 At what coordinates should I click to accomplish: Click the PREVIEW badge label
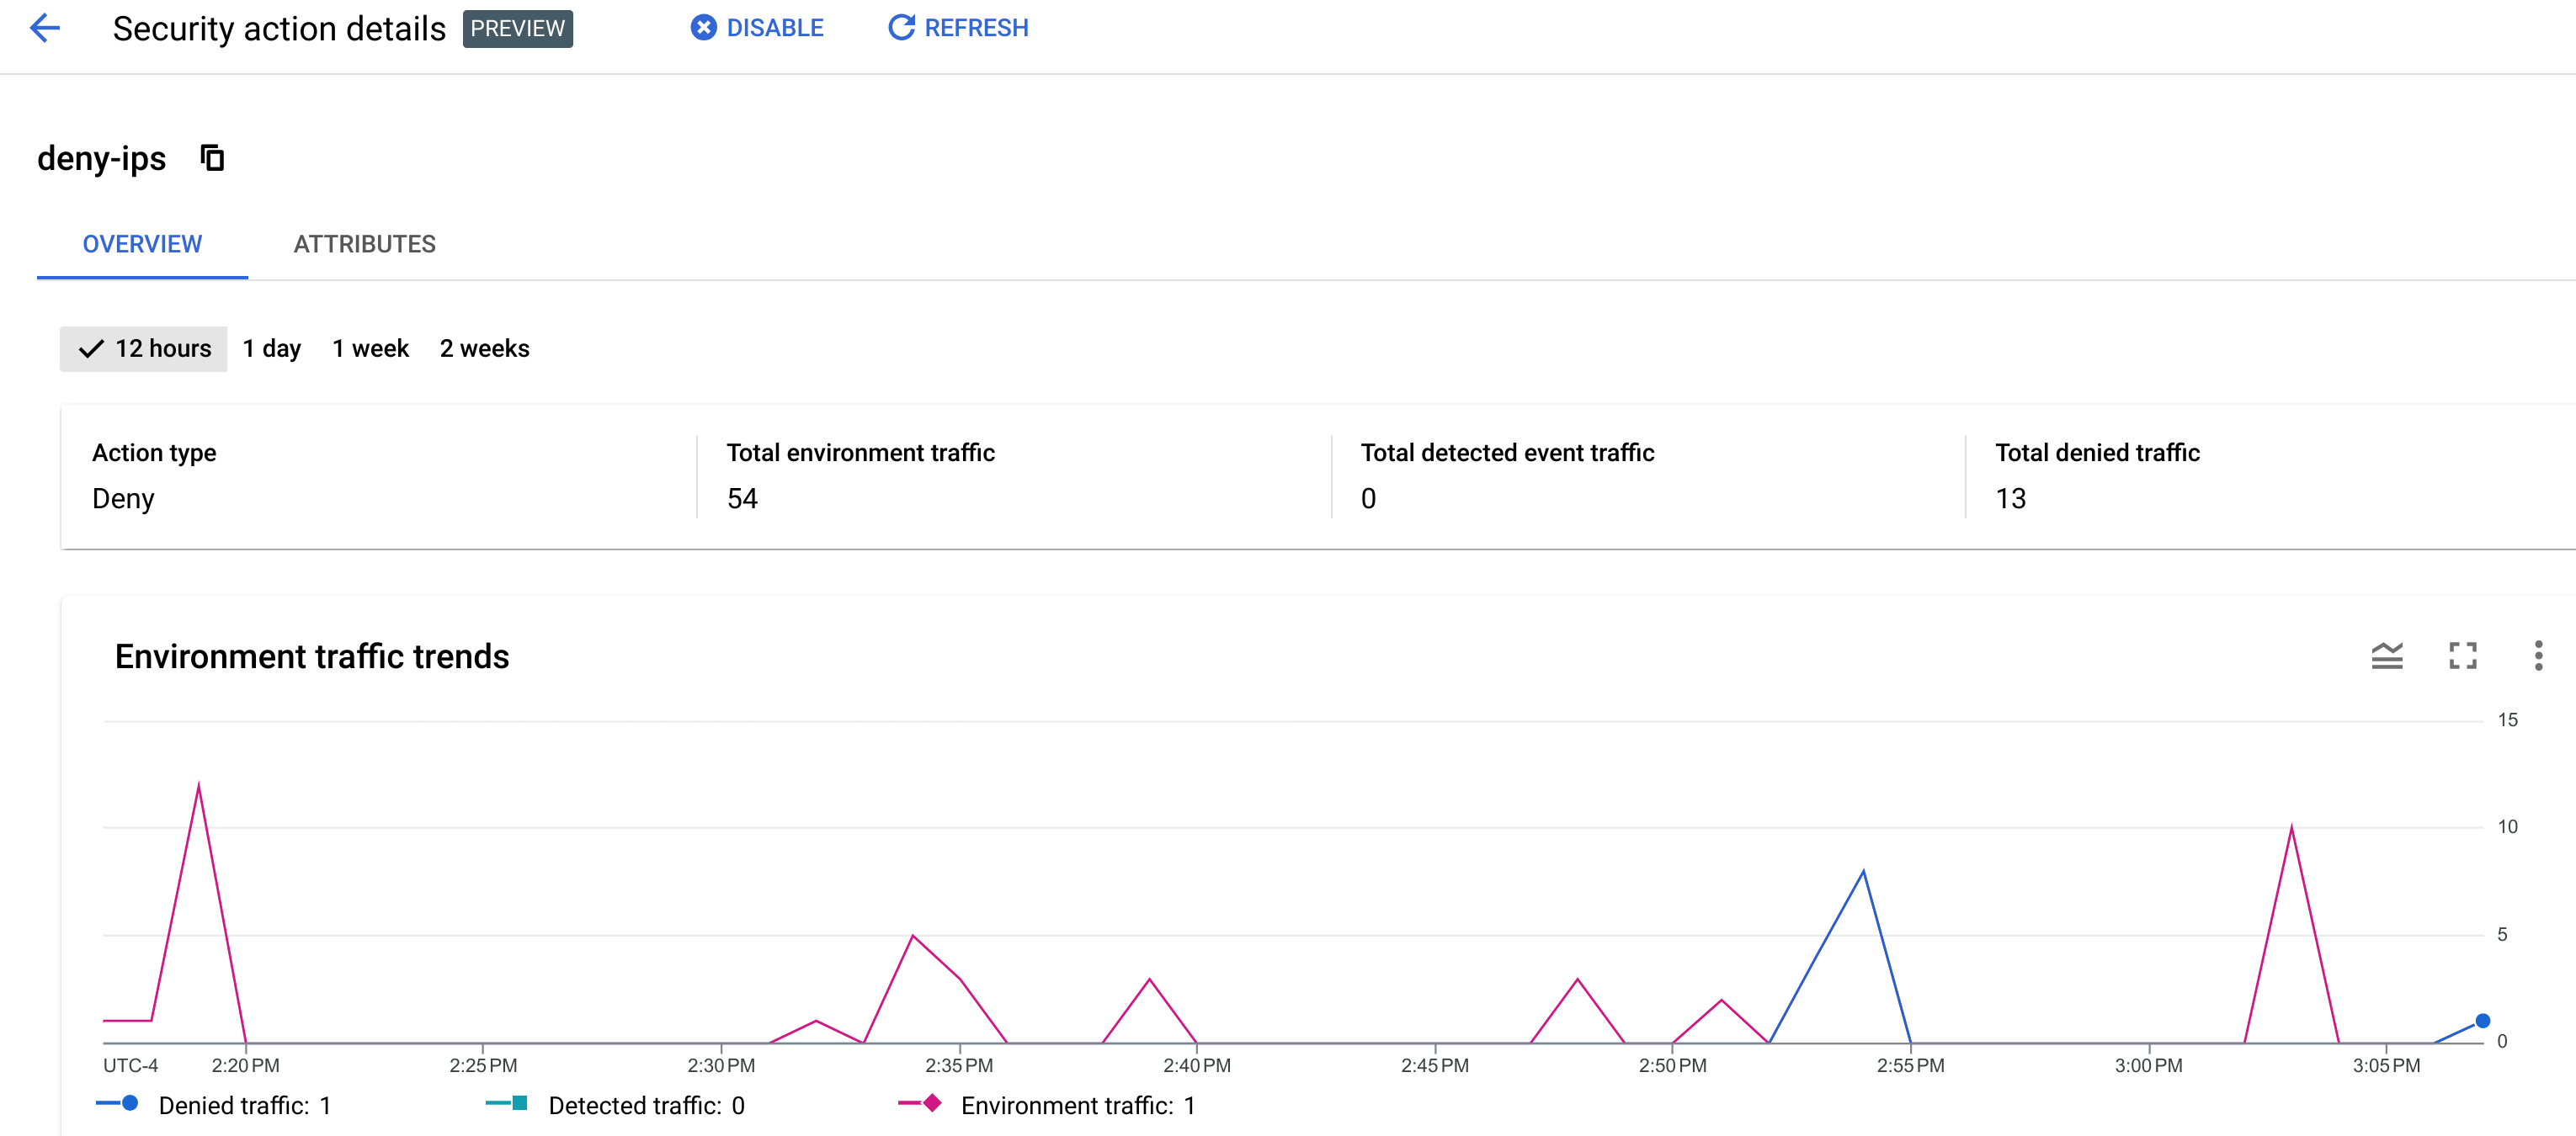518,26
